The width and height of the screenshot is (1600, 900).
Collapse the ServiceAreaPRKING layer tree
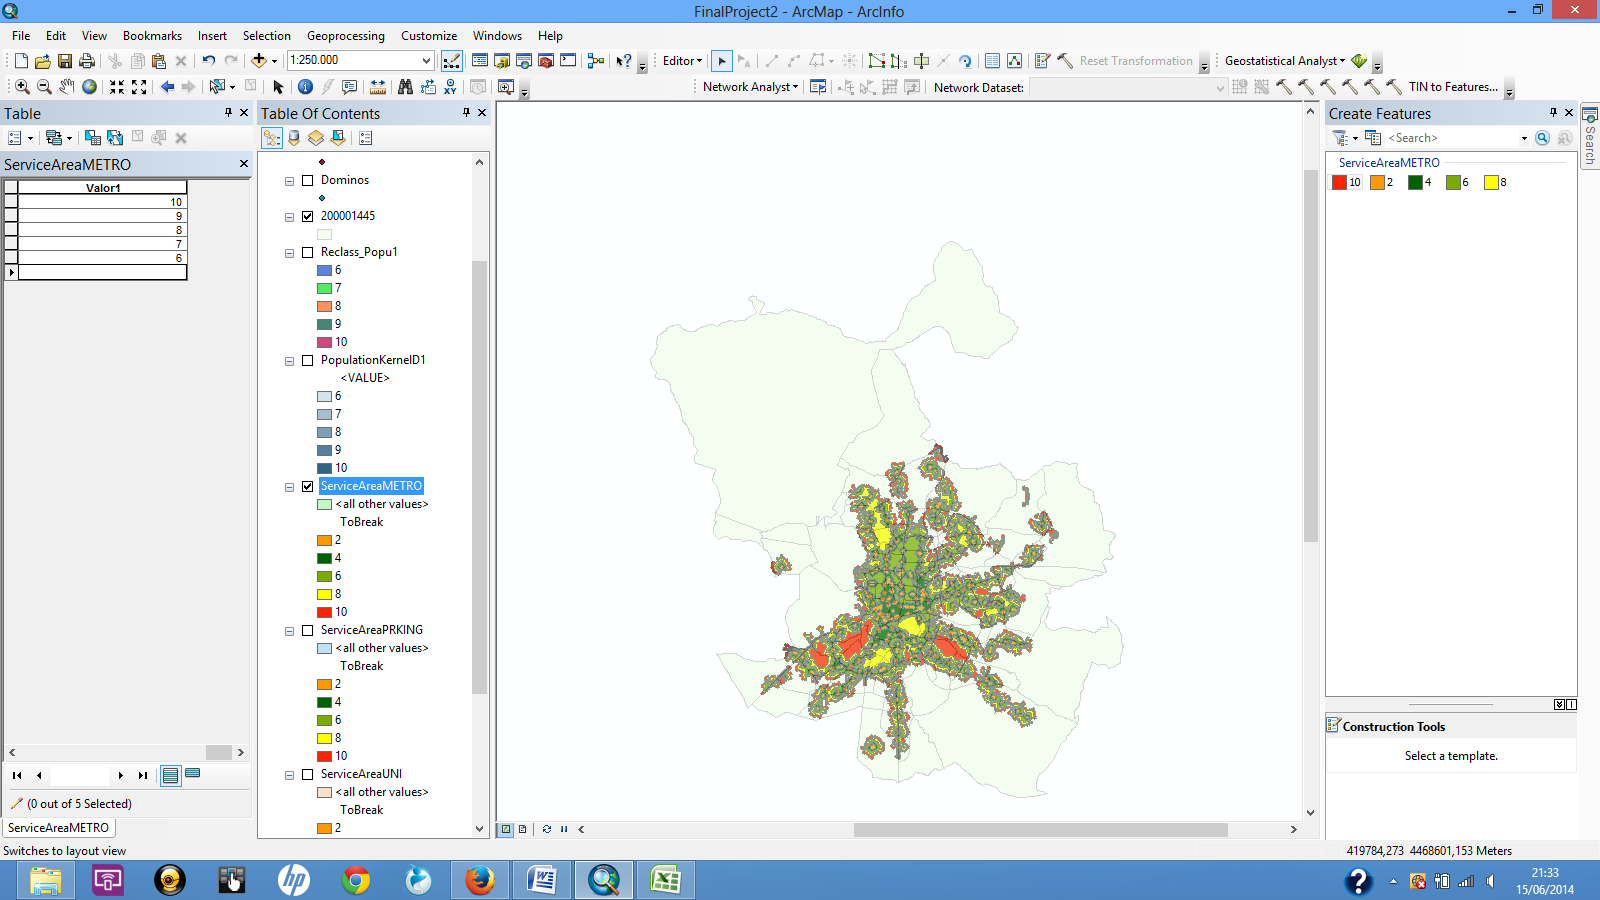290,632
